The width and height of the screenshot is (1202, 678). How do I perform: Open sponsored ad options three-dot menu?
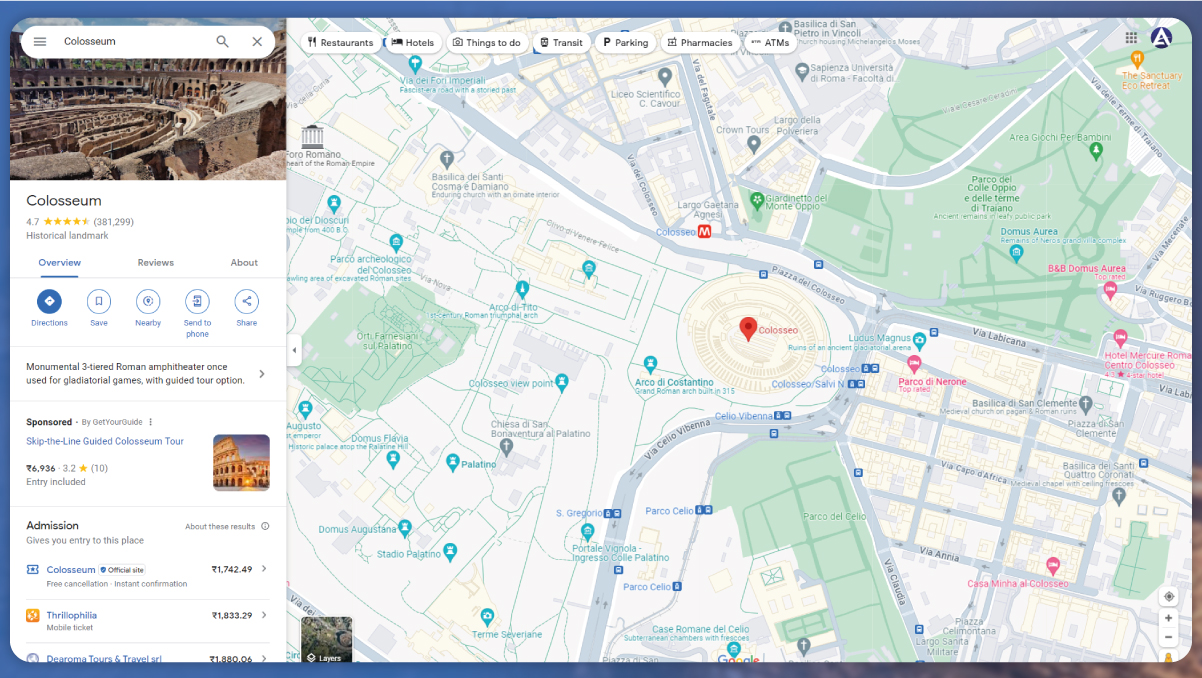(151, 422)
